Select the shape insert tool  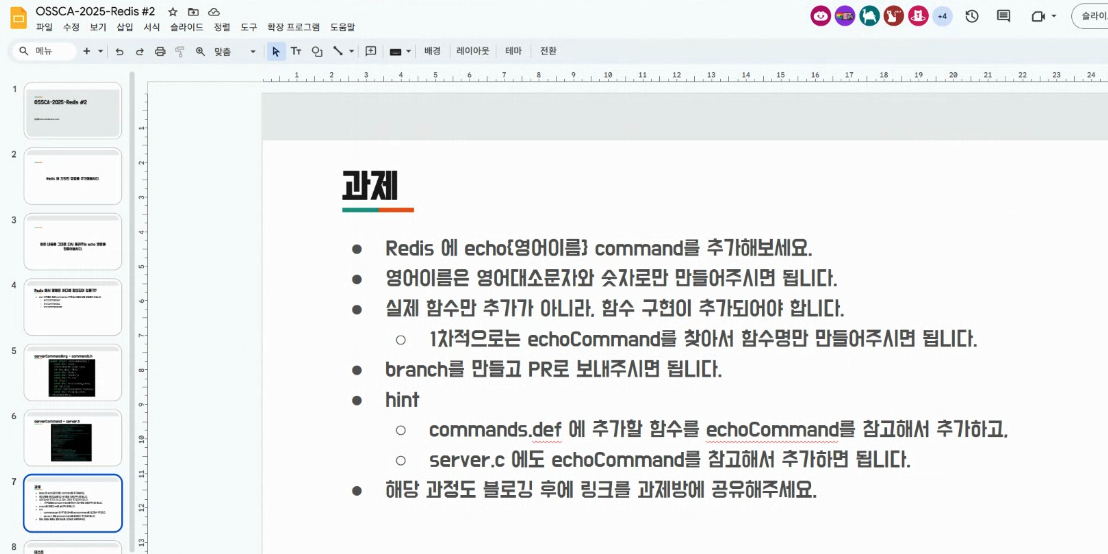317,51
